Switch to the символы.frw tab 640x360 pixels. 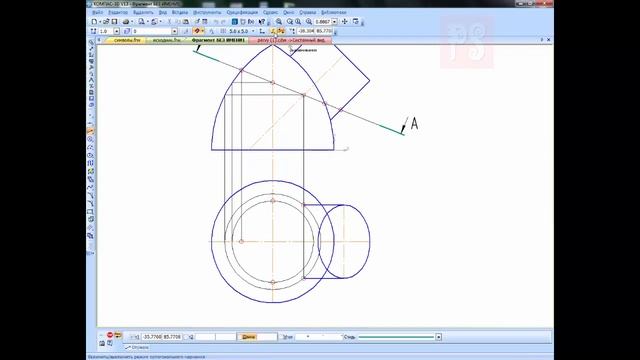tap(127, 40)
